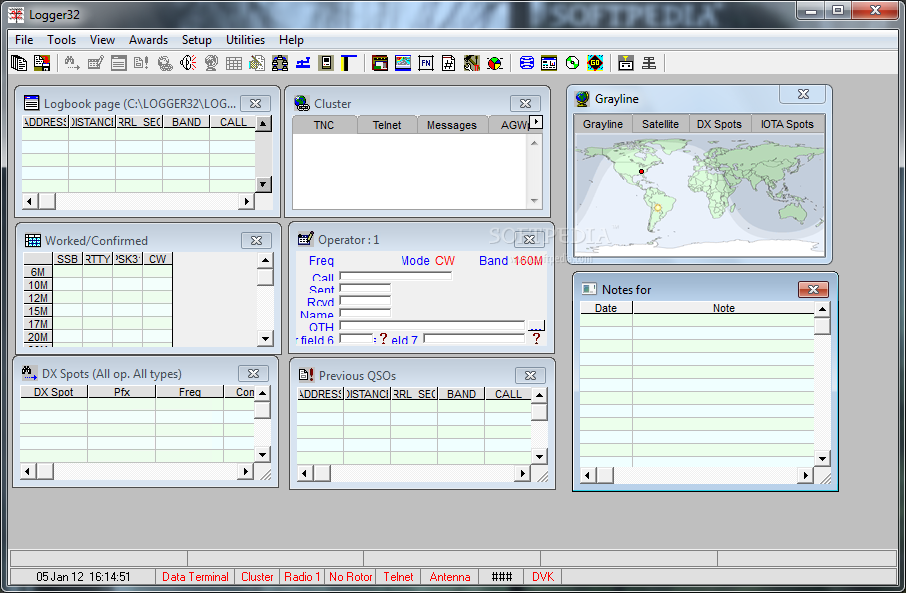This screenshot has height=593, width=906.
Task: Click into the Name input field
Action: point(365,313)
